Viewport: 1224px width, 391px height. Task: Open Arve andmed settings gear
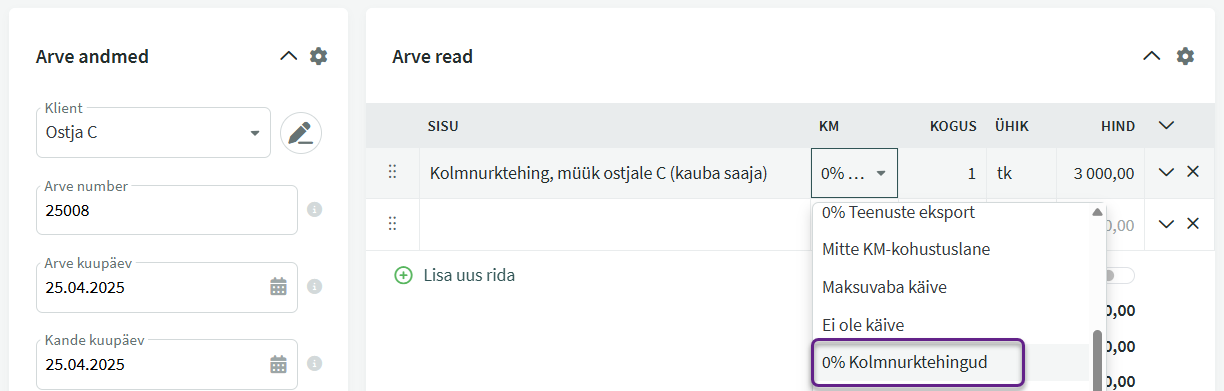[318, 56]
